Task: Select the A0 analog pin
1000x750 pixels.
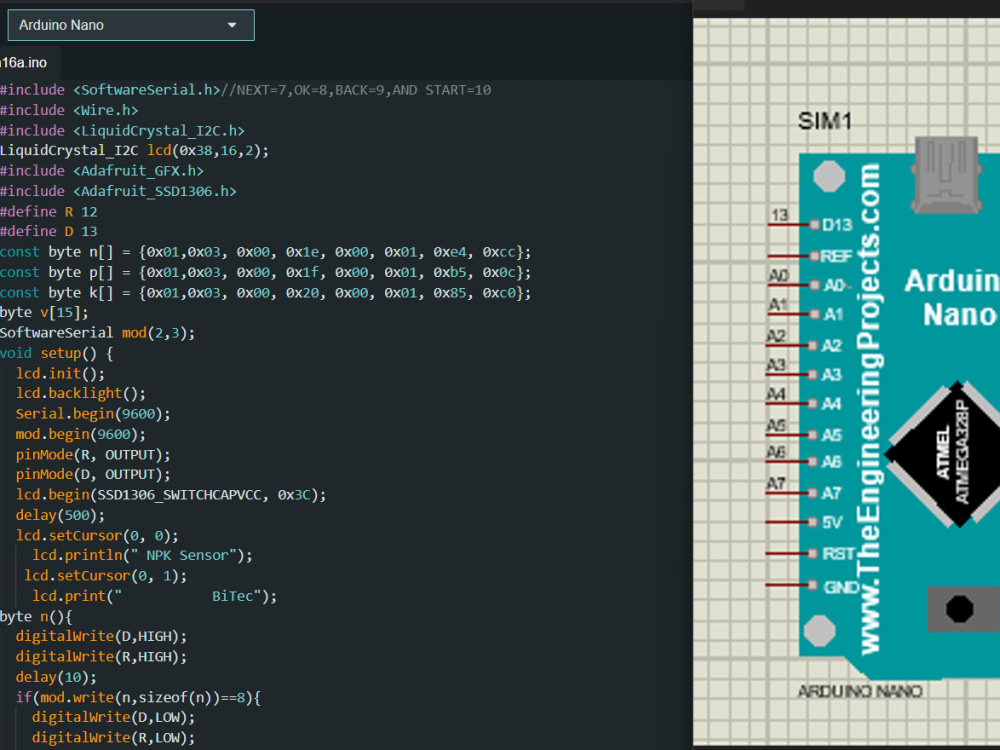Action: (x=833, y=285)
